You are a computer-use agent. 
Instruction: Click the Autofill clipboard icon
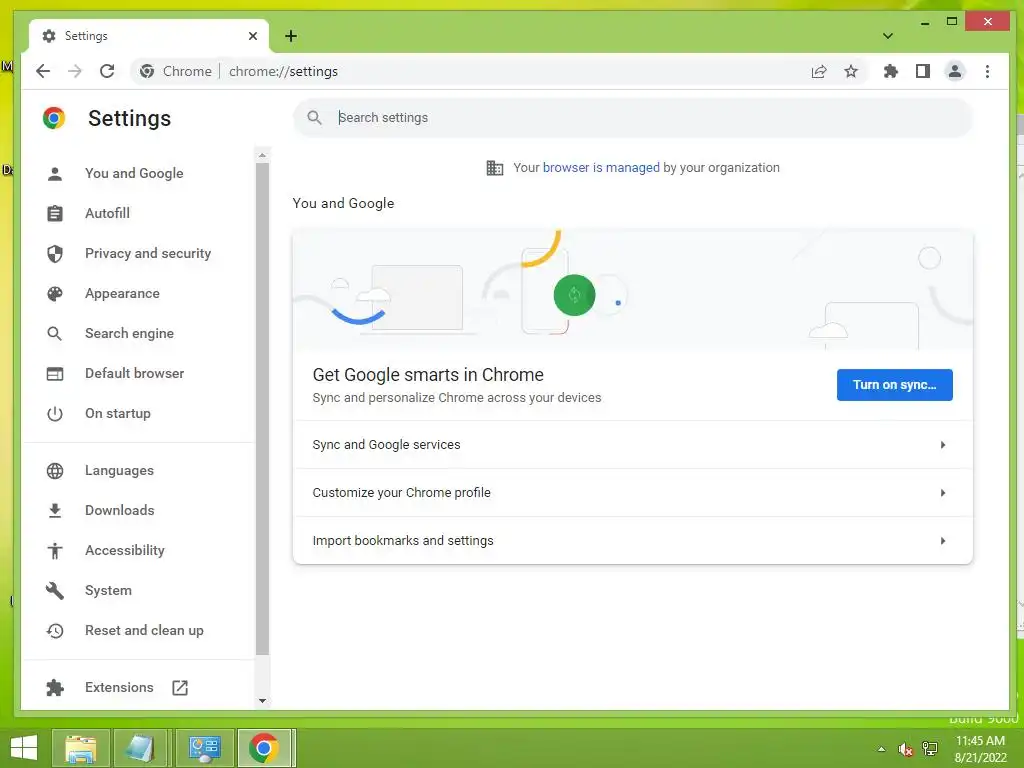(x=55, y=213)
